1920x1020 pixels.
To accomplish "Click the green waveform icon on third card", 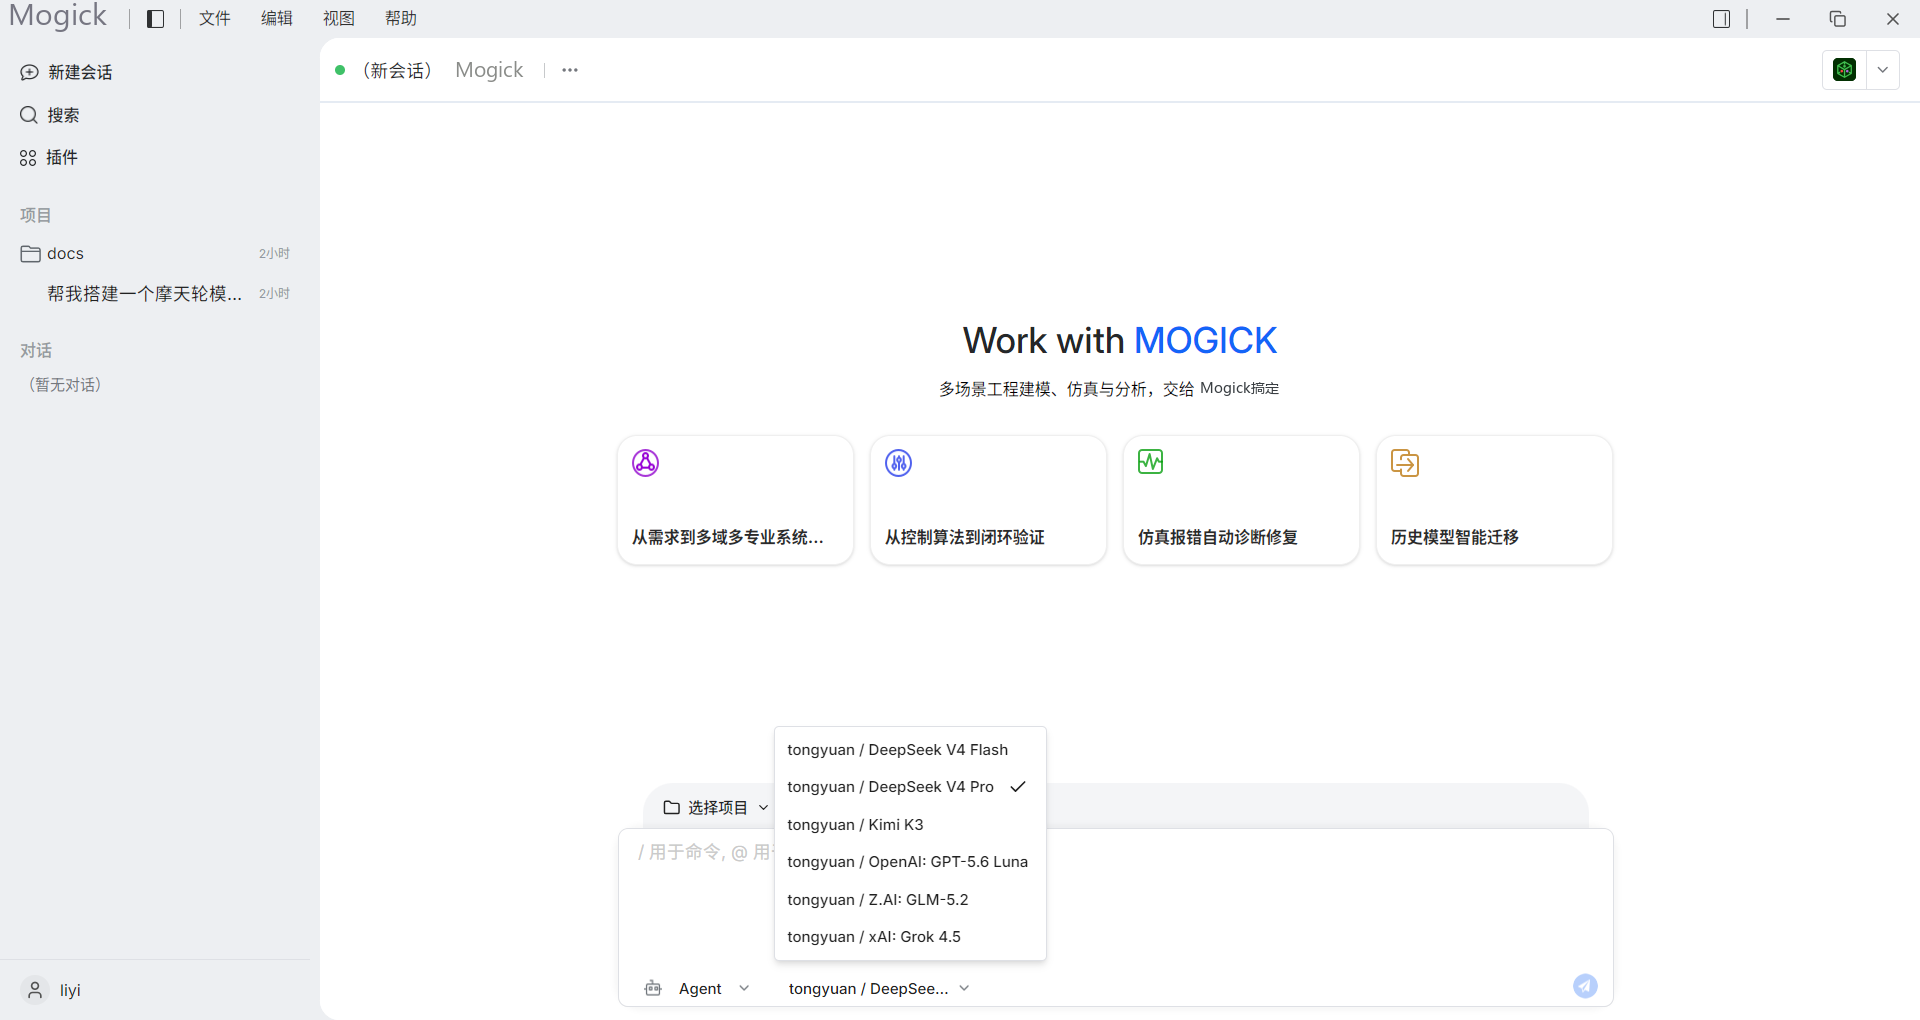I will pyautogui.click(x=1150, y=462).
